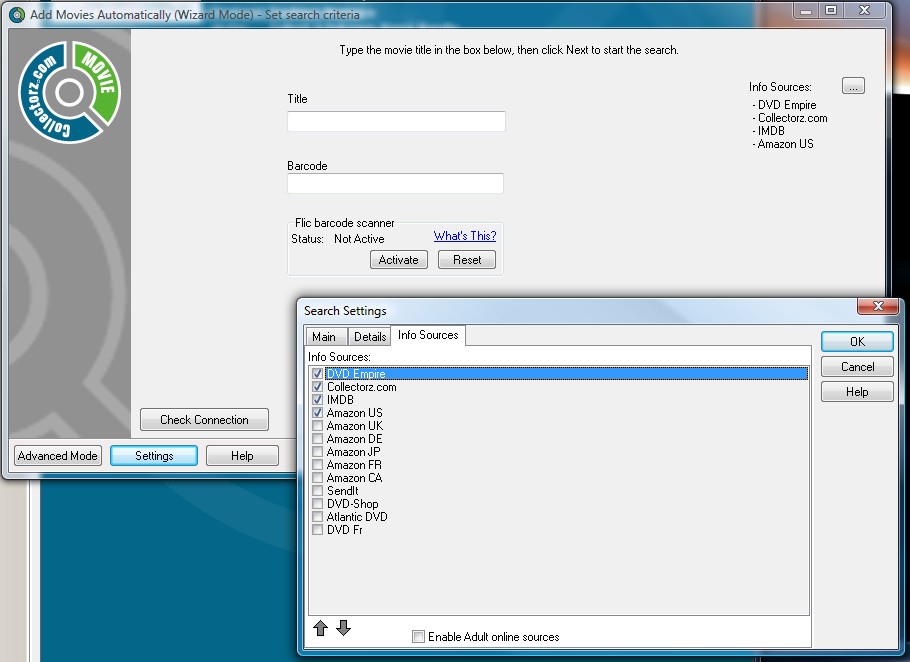Click the title bar app icon
The image size is (910, 662).
click(x=17, y=15)
